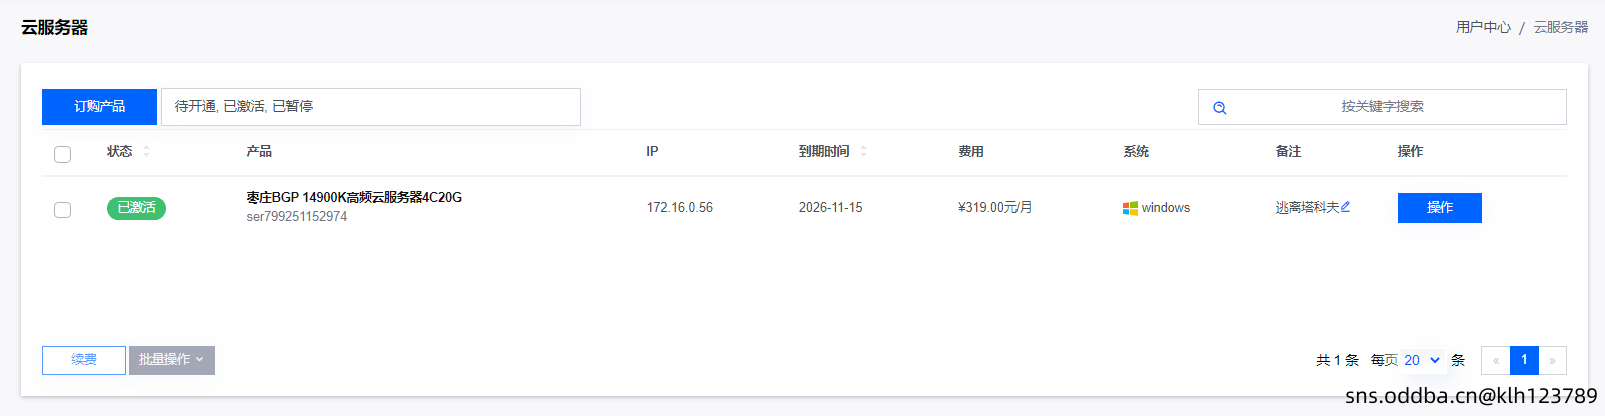1605x416 pixels.
Task: Sort by the 到期时间 column arrows
Action: (864, 151)
